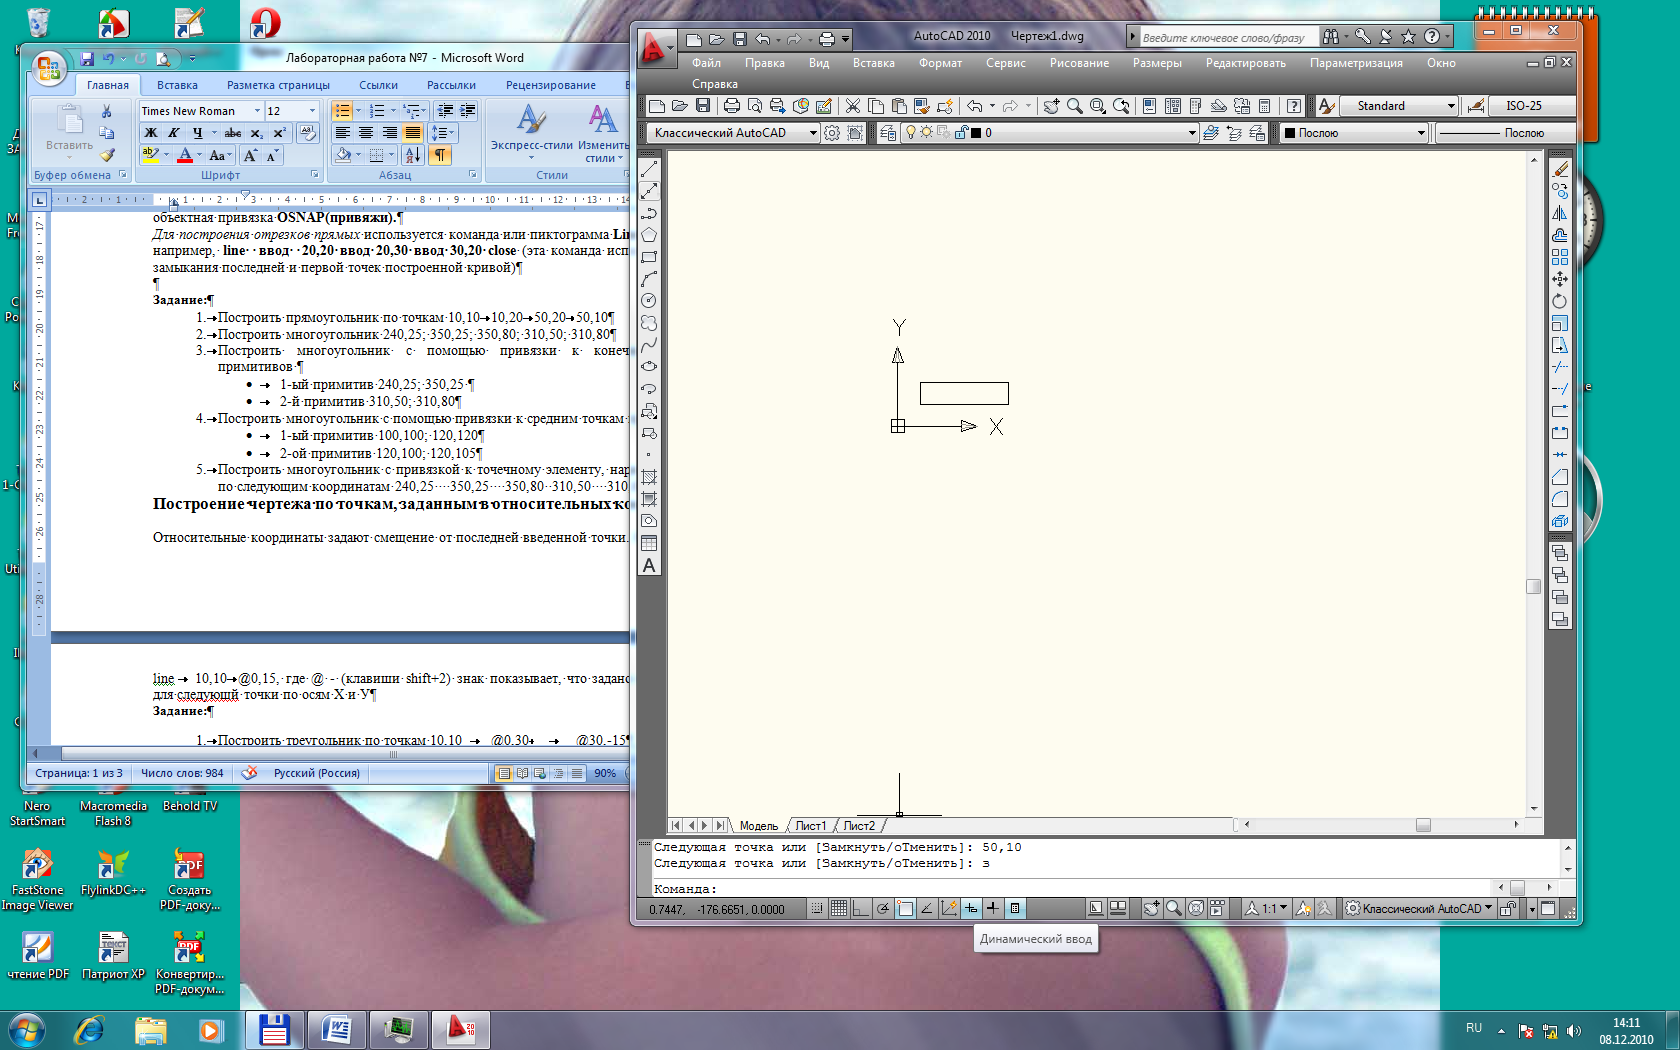Viewport: 1680px width, 1050px height.
Task: Click Число слов: 984 in status bar
Action: click(182, 773)
